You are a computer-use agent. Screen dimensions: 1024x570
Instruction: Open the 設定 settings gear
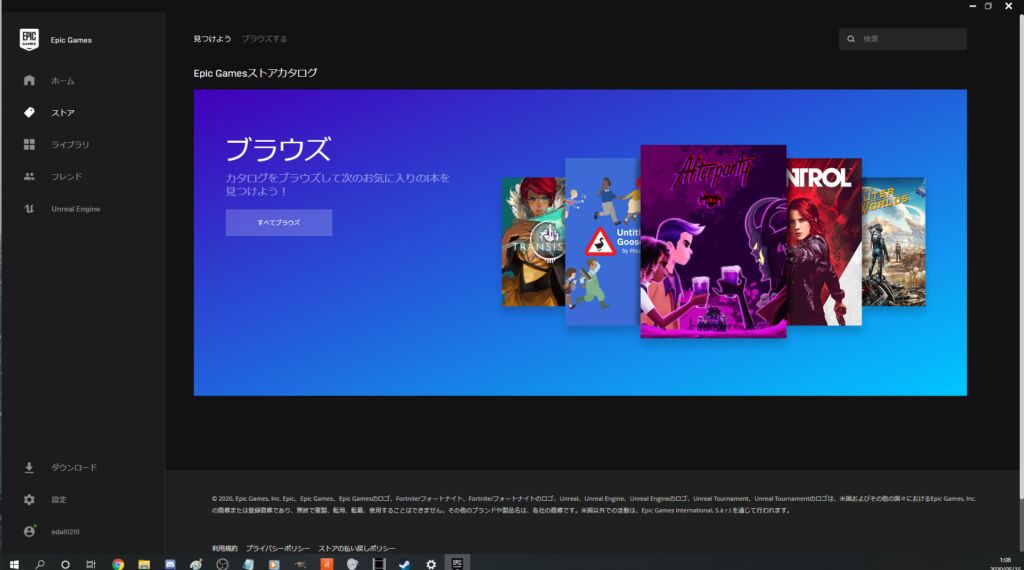tap(29, 499)
